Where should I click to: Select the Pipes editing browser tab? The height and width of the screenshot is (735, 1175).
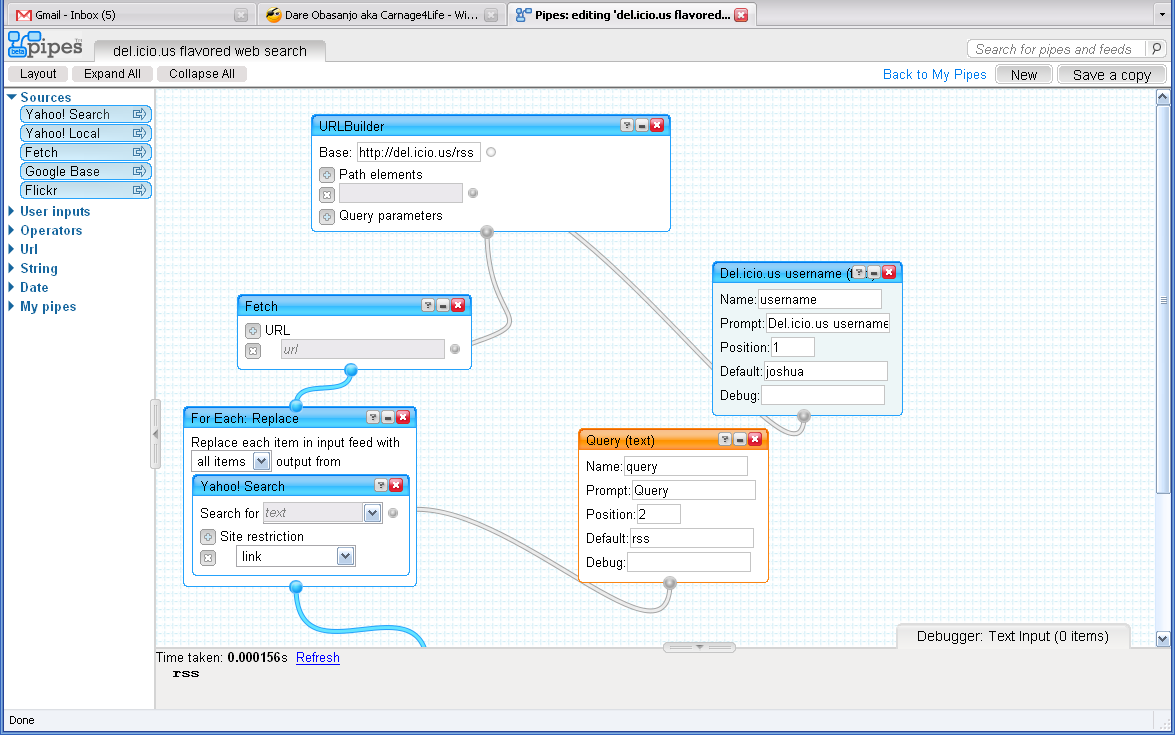pos(631,15)
